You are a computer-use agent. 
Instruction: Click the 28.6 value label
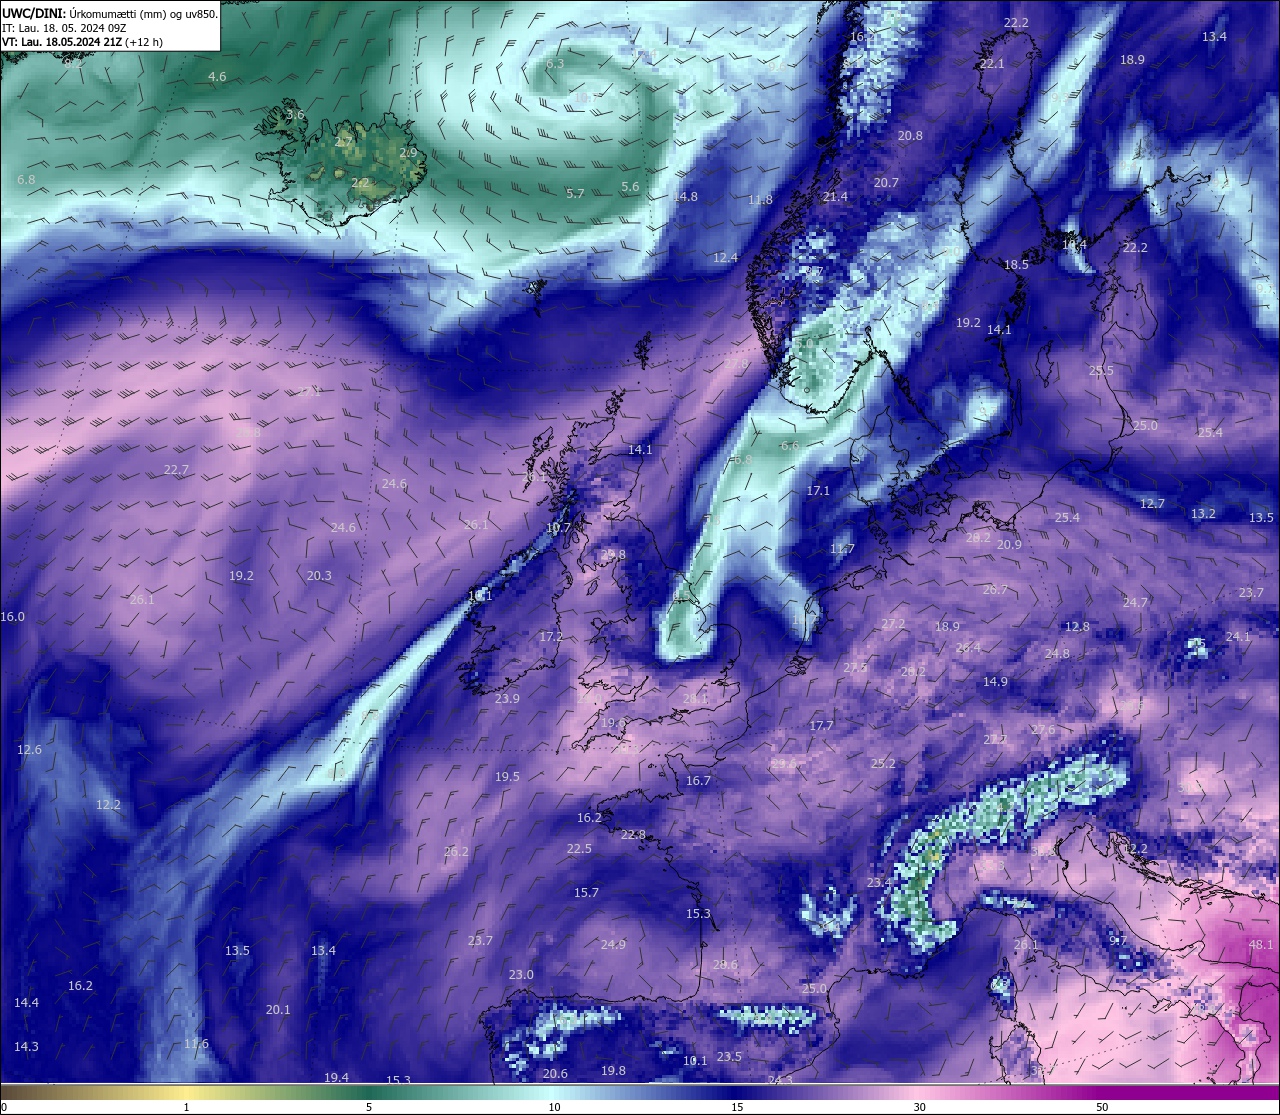[725, 965]
